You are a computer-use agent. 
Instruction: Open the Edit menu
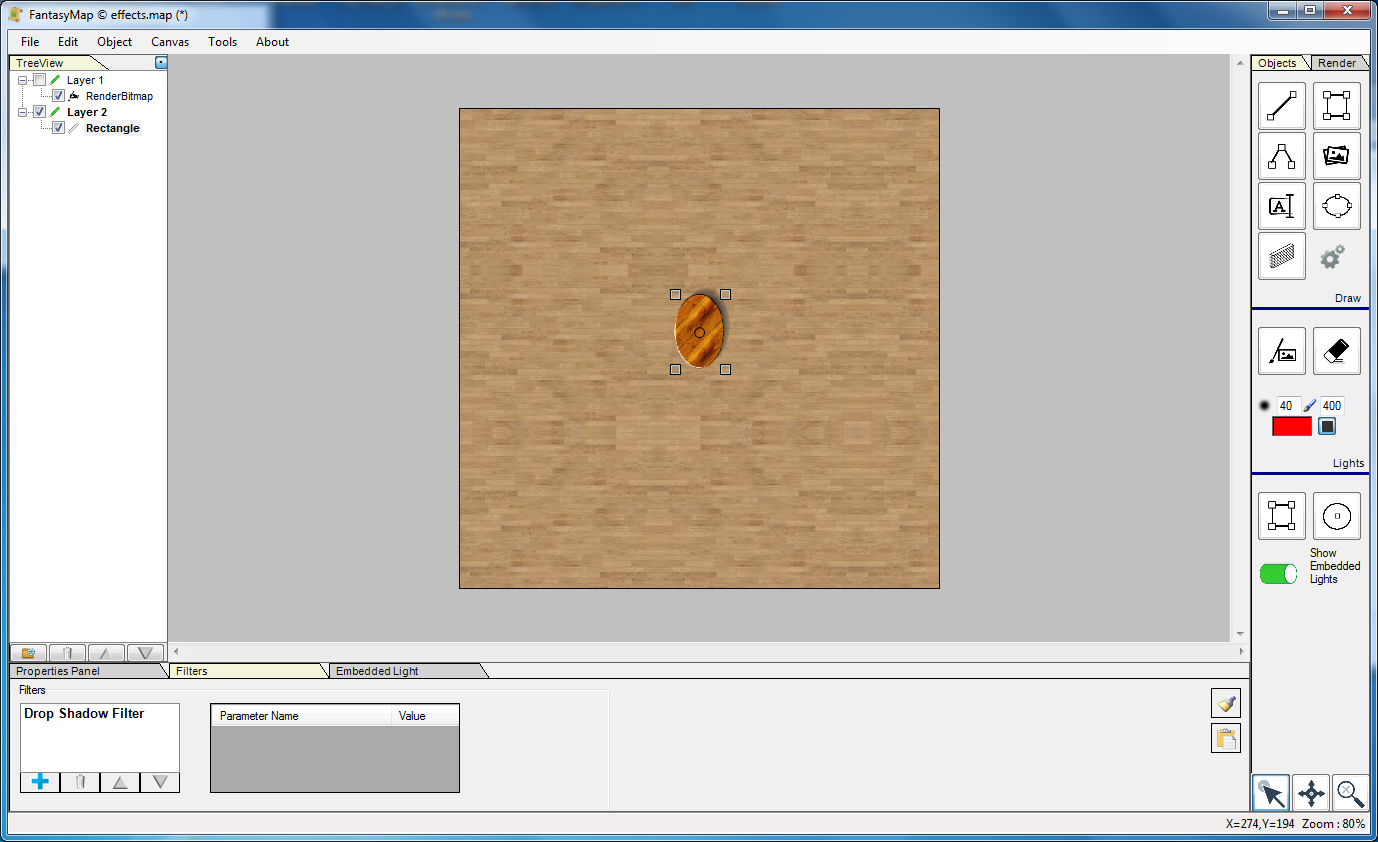tap(68, 42)
